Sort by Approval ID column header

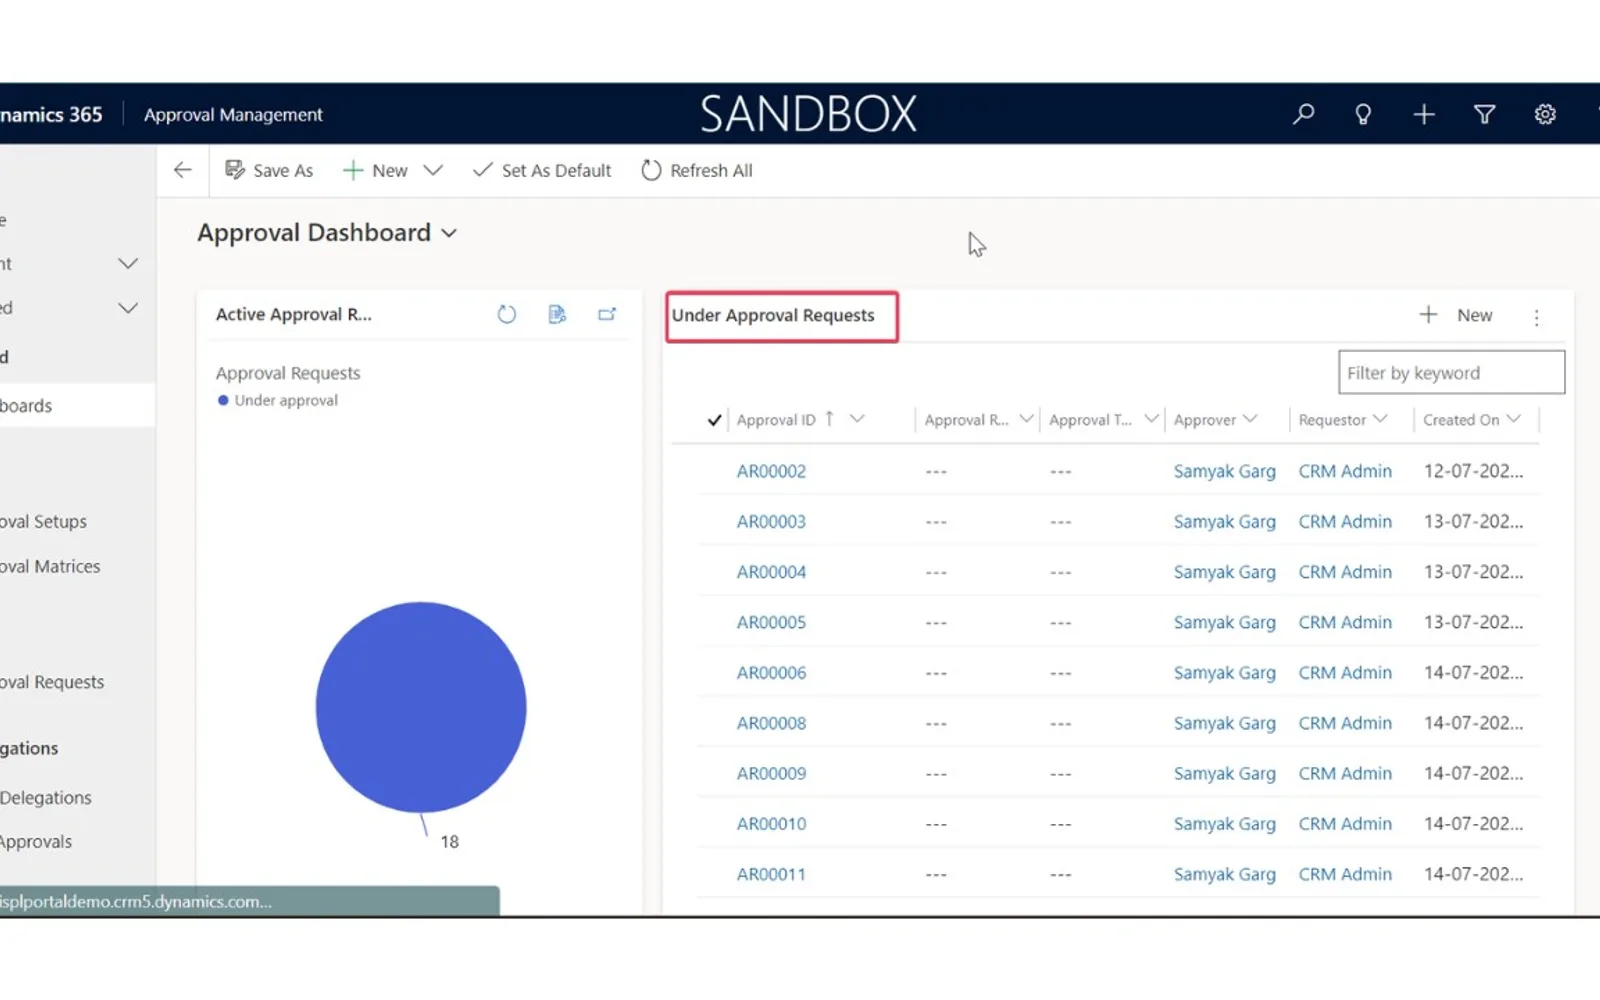click(776, 420)
